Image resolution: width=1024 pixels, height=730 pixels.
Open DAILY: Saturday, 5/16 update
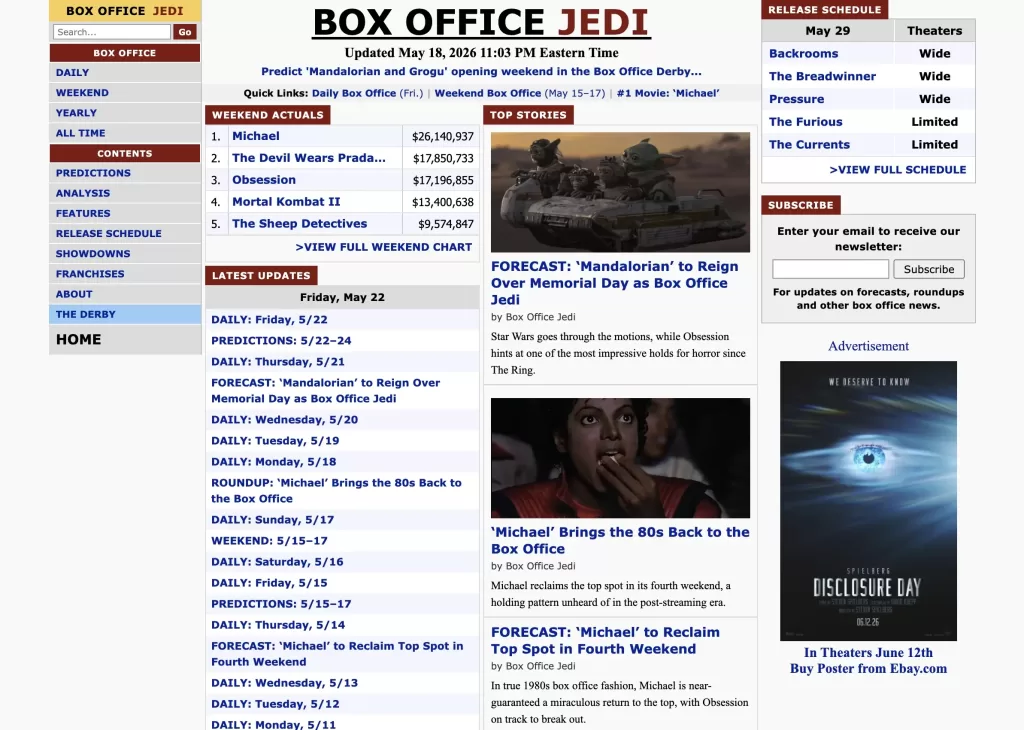coord(277,562)
